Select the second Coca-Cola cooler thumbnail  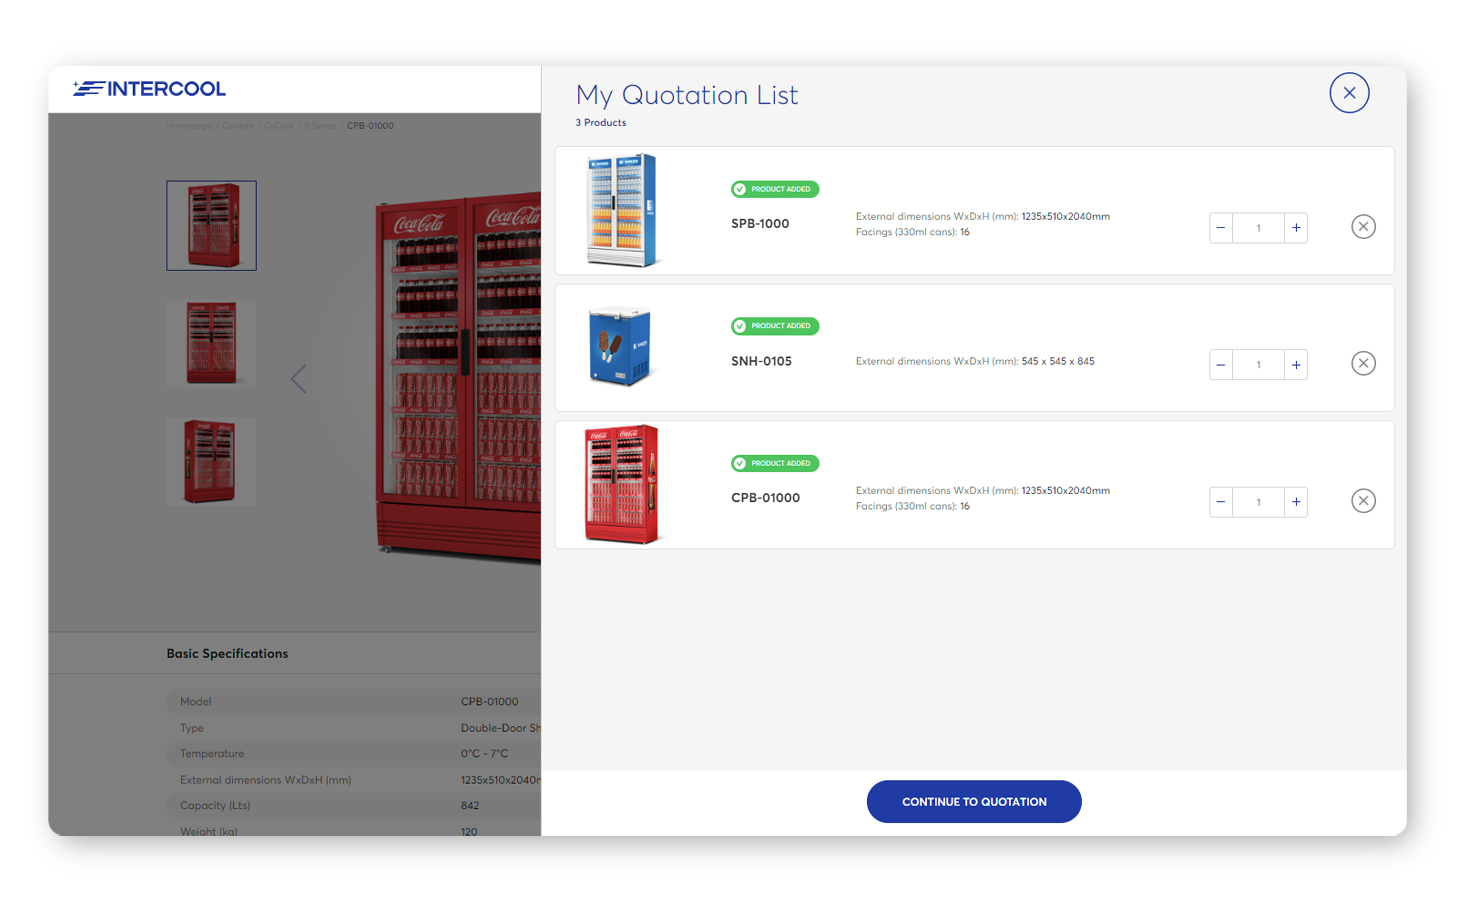[211, 344]
